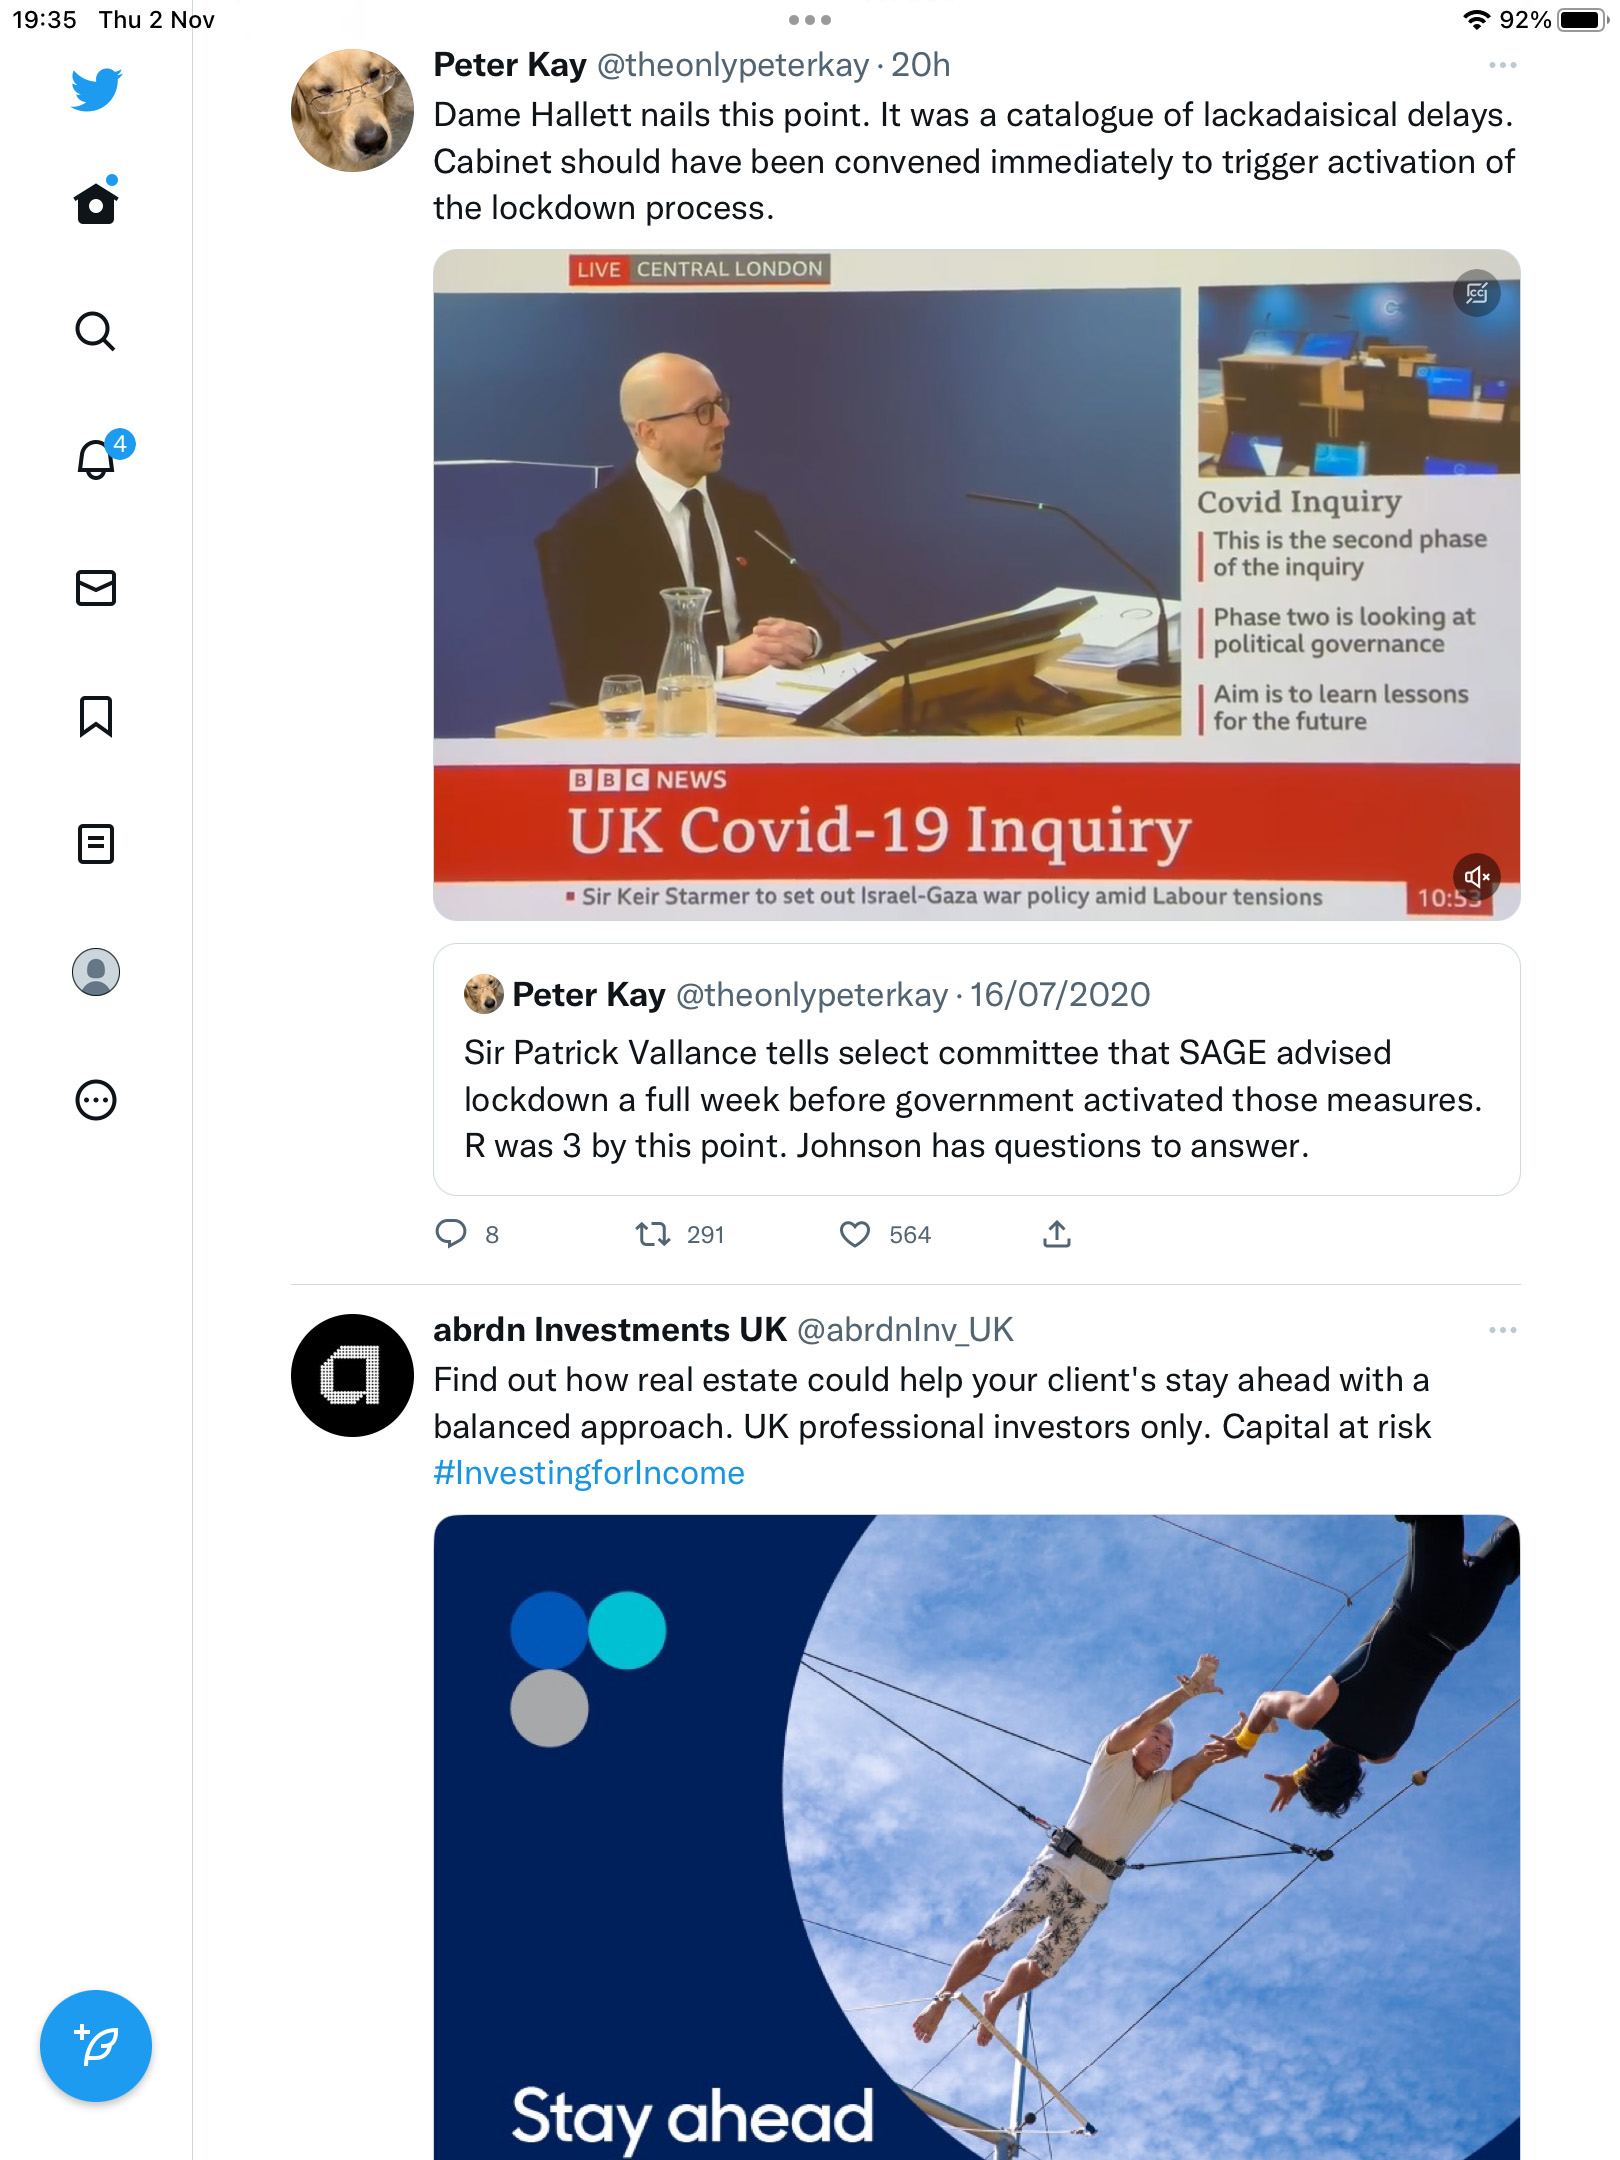The width and height of the screenshot is (1620, 2160).
Task: Like Peter Kay's tweet with 564 likes
Action: coord(885,1234)
